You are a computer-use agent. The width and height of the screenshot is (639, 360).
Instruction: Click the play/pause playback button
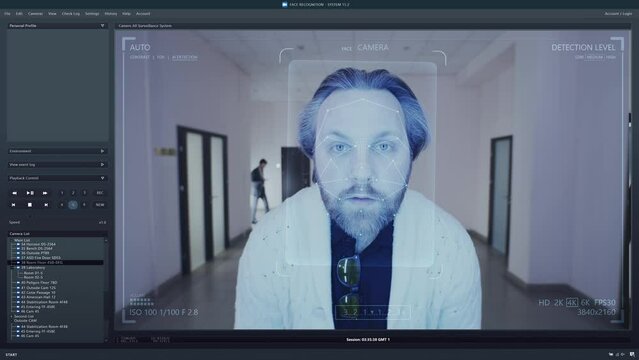pyautogui.click(x=30, y=193)
